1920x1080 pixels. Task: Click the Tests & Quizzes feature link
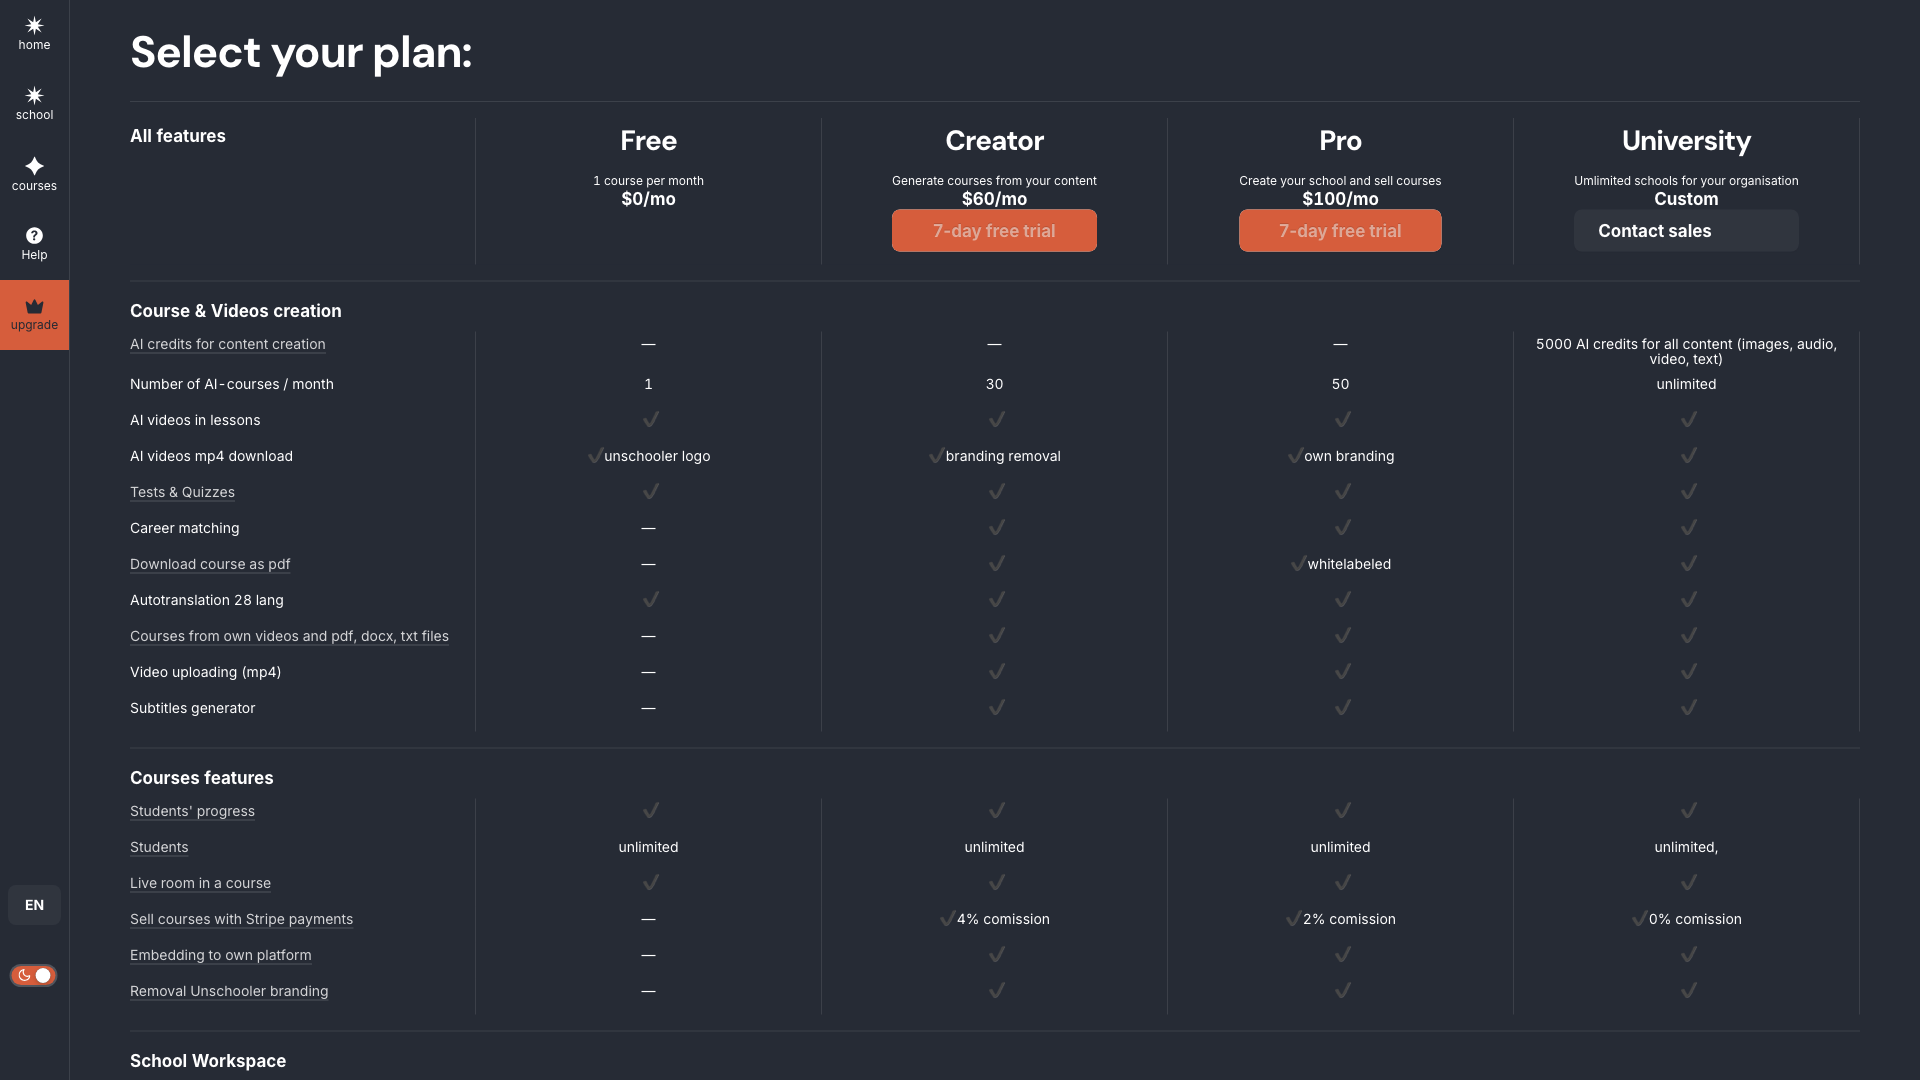click(182, 492)
